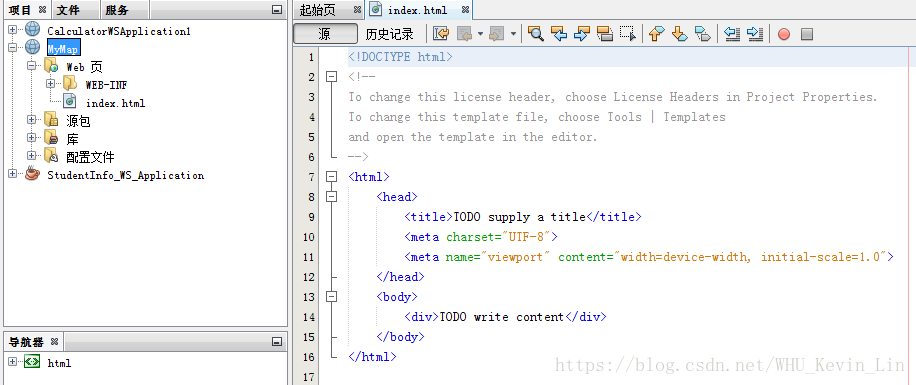Click the greyed-out navigate Forward icon
The width and height of the screenshot is (916, 385).
[x=497, y=34]
